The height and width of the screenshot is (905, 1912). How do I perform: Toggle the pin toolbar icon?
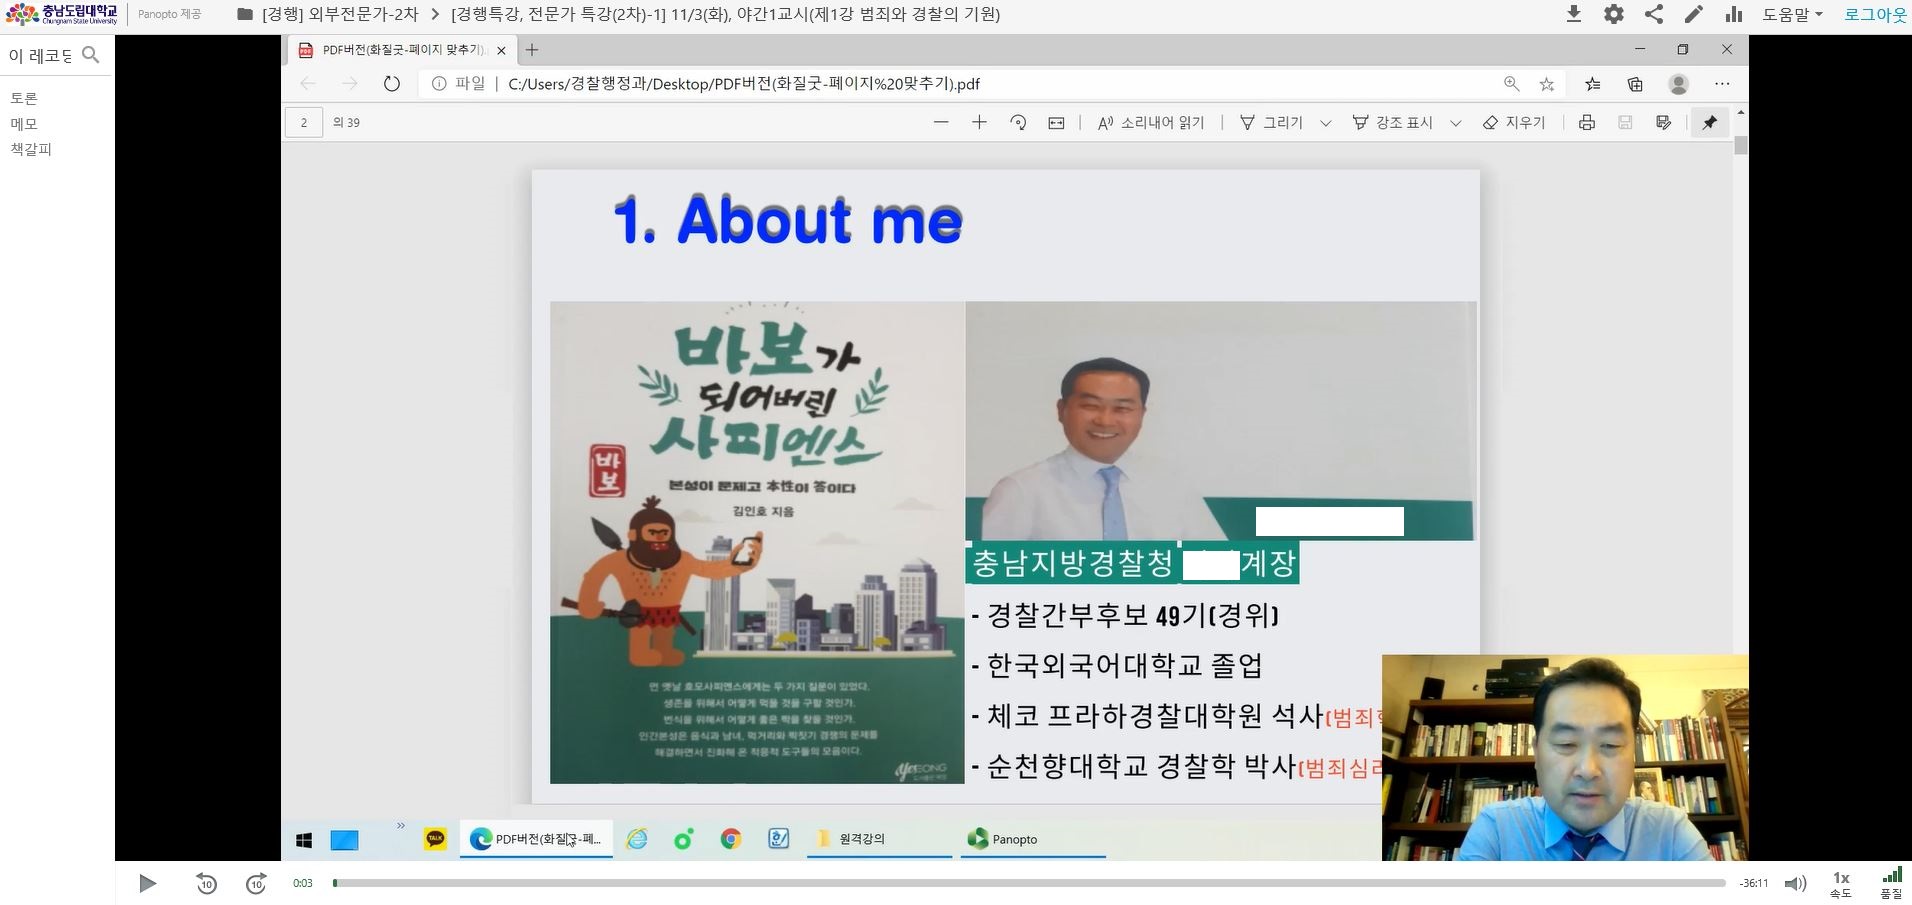pos(1710,122)
